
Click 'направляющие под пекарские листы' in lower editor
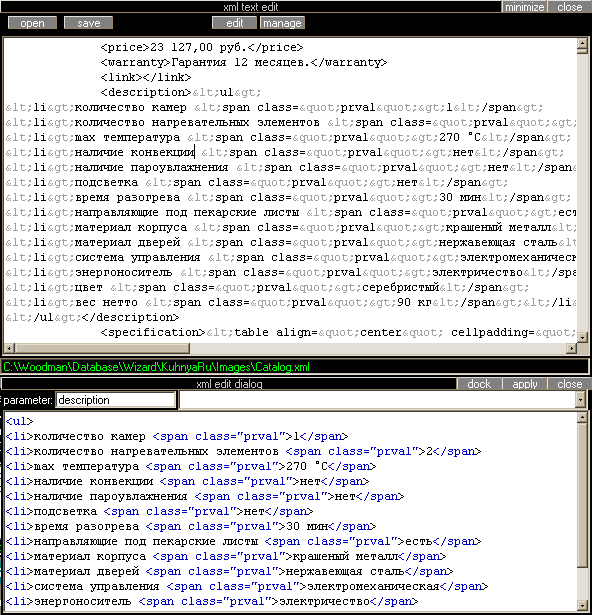pos(243,542)
